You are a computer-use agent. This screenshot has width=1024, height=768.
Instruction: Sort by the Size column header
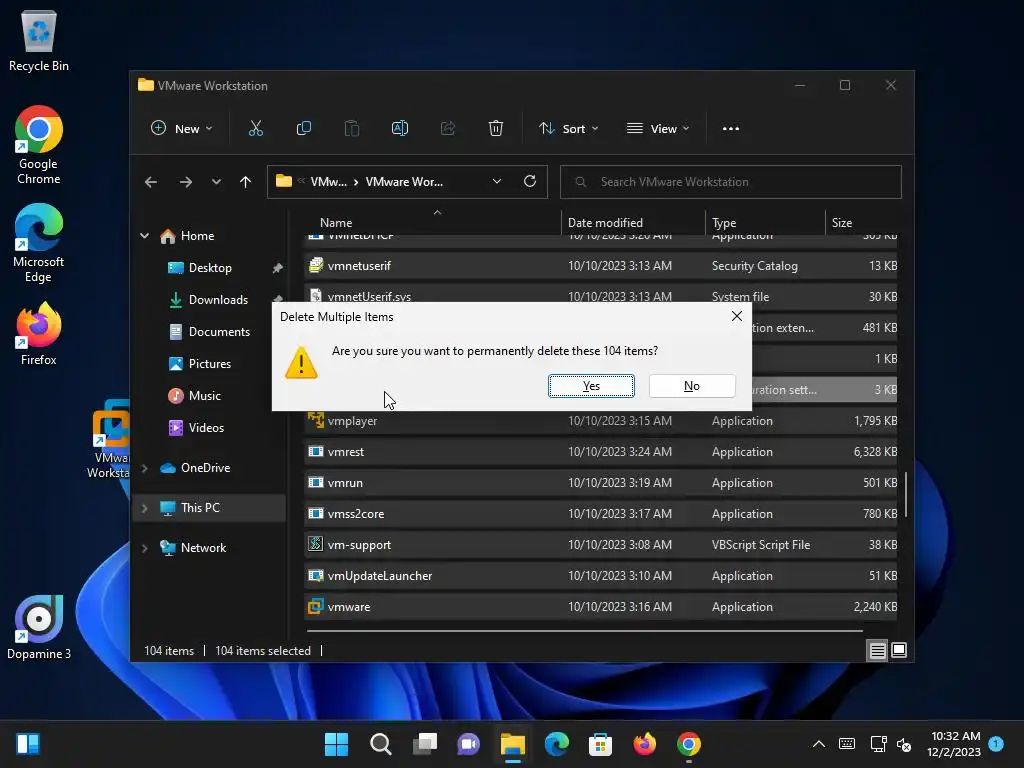[x=861, y=222]
